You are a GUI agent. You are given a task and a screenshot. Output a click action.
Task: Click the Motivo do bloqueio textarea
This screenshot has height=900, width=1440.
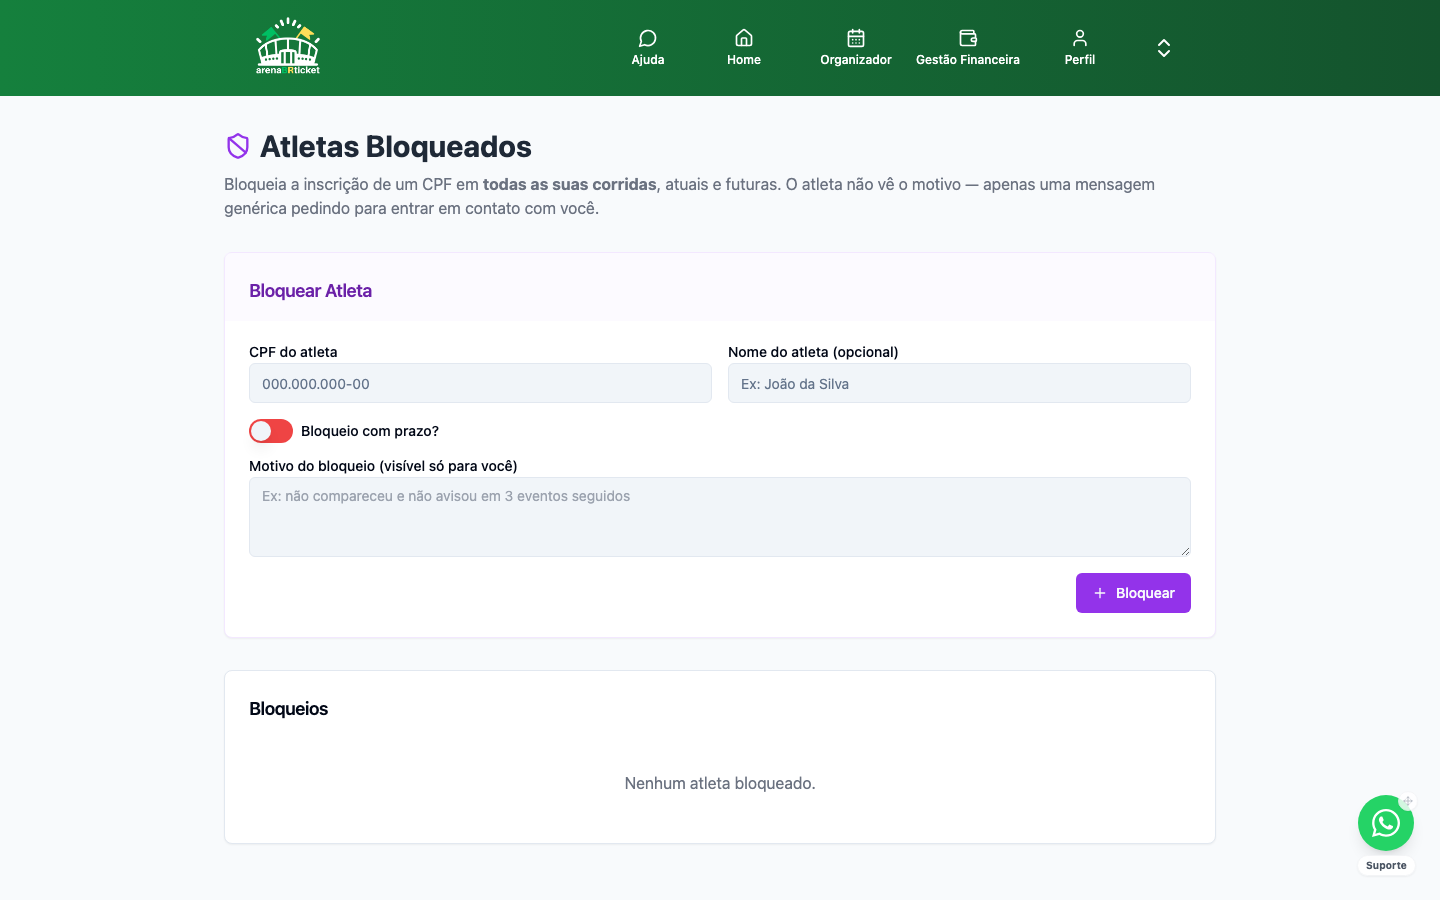720,517
